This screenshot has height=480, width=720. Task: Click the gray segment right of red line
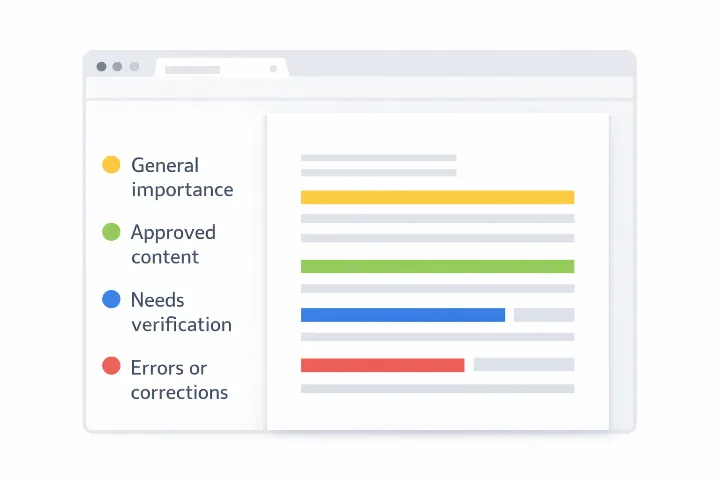pyautogui.click(x=524, y=365)
